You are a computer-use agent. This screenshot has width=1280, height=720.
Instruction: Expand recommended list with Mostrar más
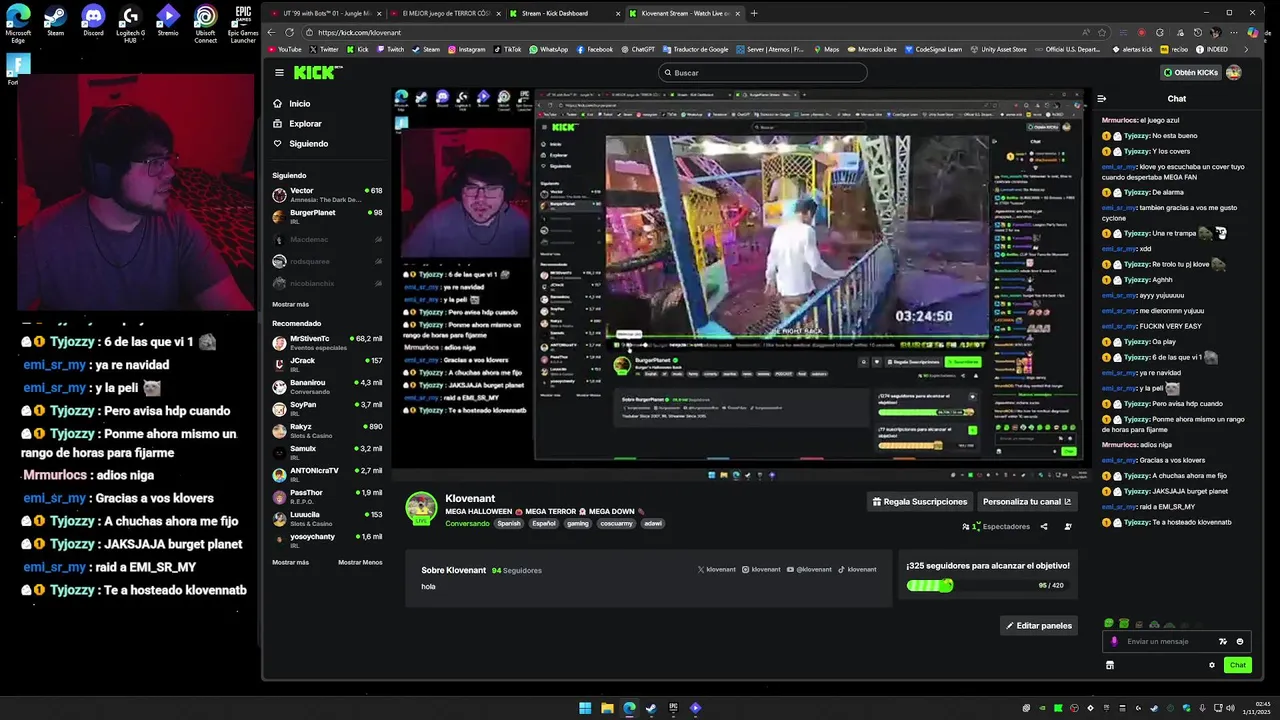290,562
